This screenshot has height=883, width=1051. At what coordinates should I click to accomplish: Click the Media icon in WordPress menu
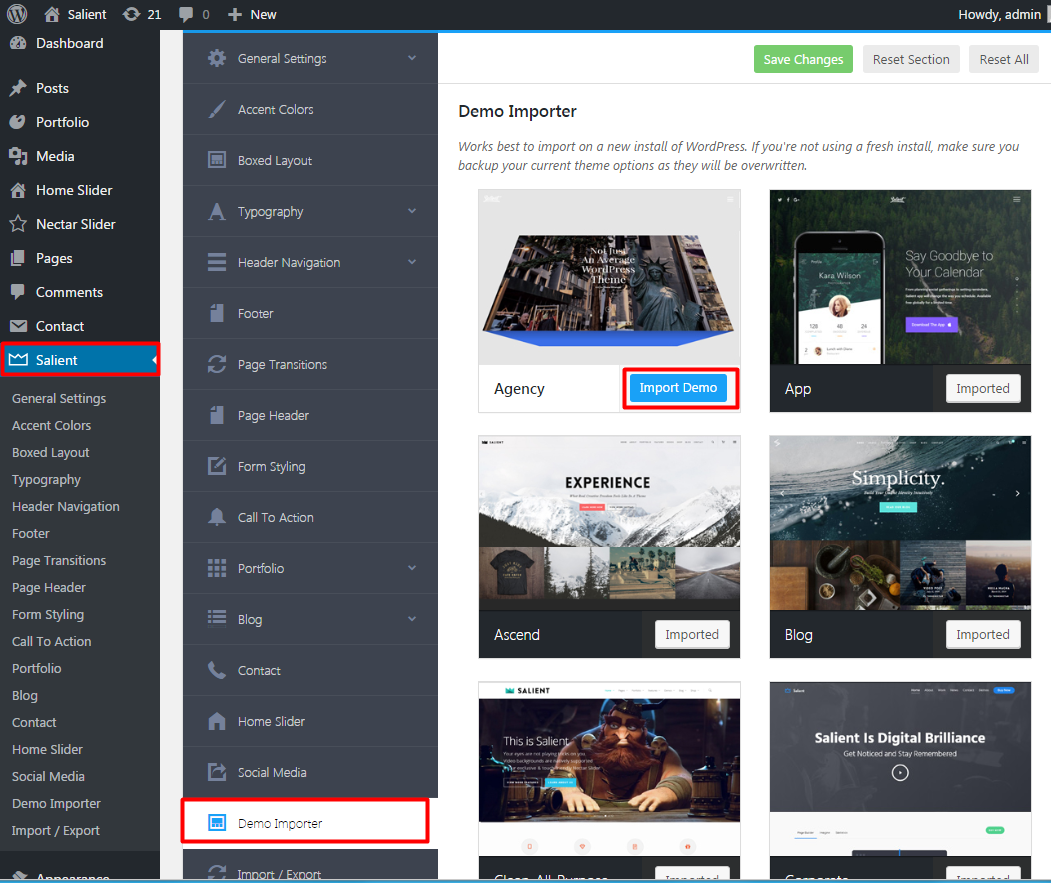pyautogui.click(x=18, y=156)
